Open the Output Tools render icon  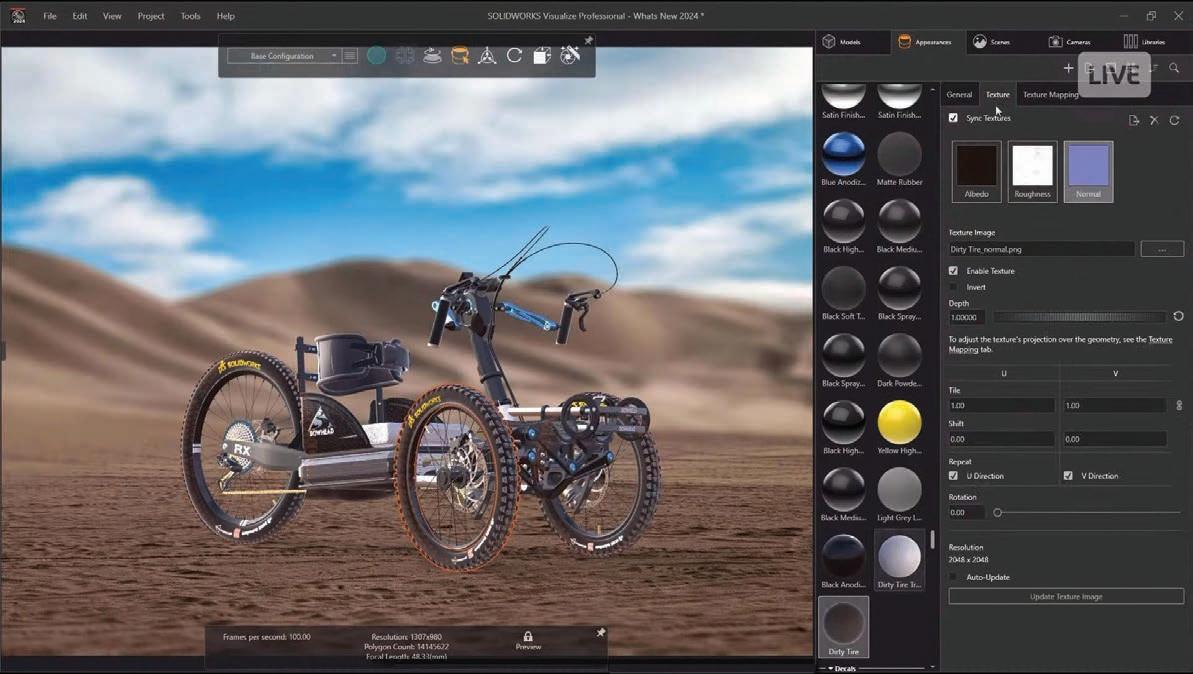coord(542,56)
